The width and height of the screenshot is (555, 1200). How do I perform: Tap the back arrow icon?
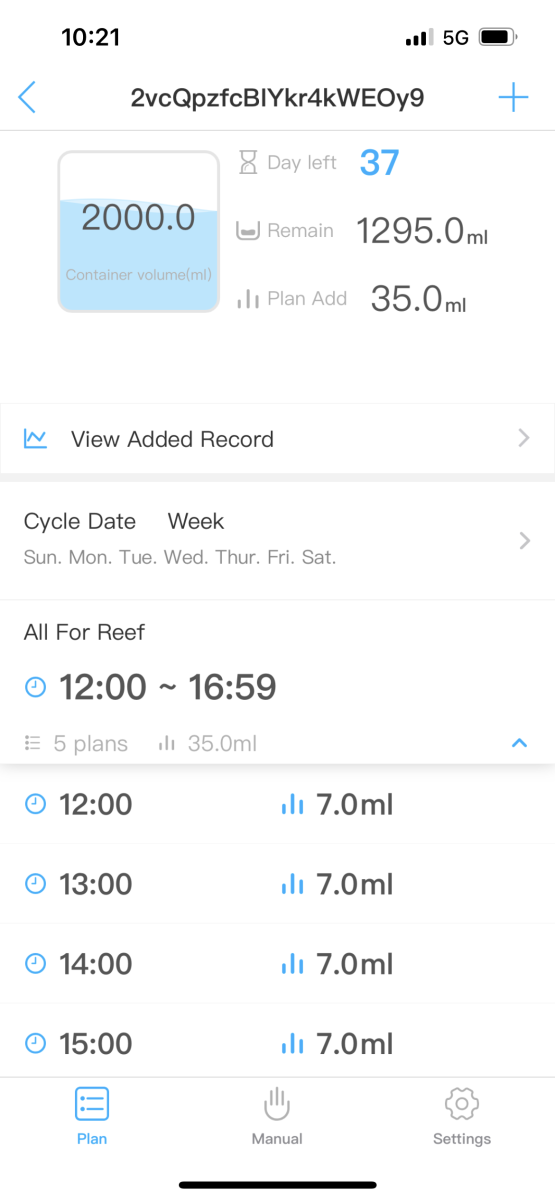click(x=27, y=98)
